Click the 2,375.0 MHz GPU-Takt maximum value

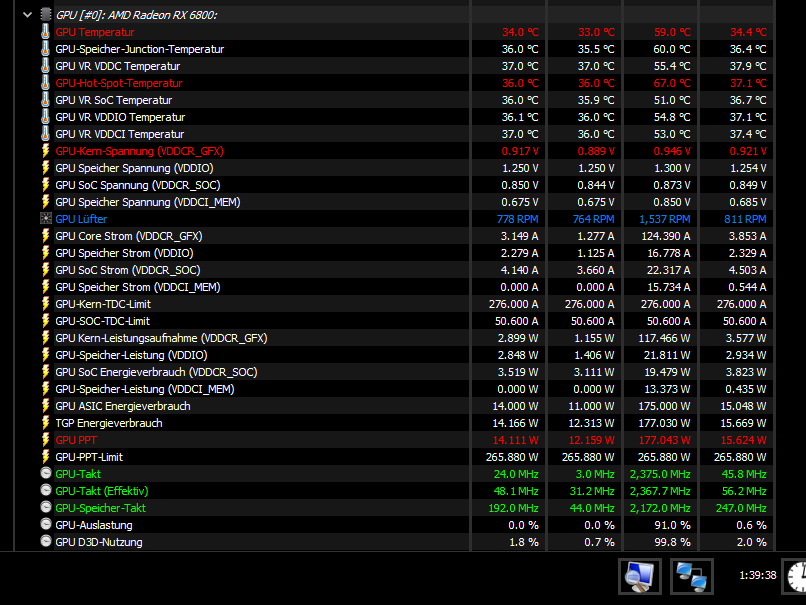[x=660, y=474]
